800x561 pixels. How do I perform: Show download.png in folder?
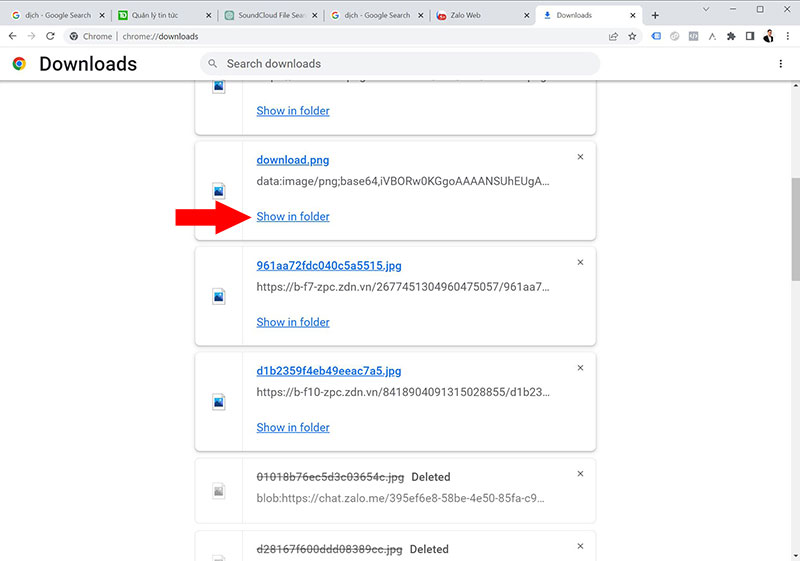pos(293,217)
